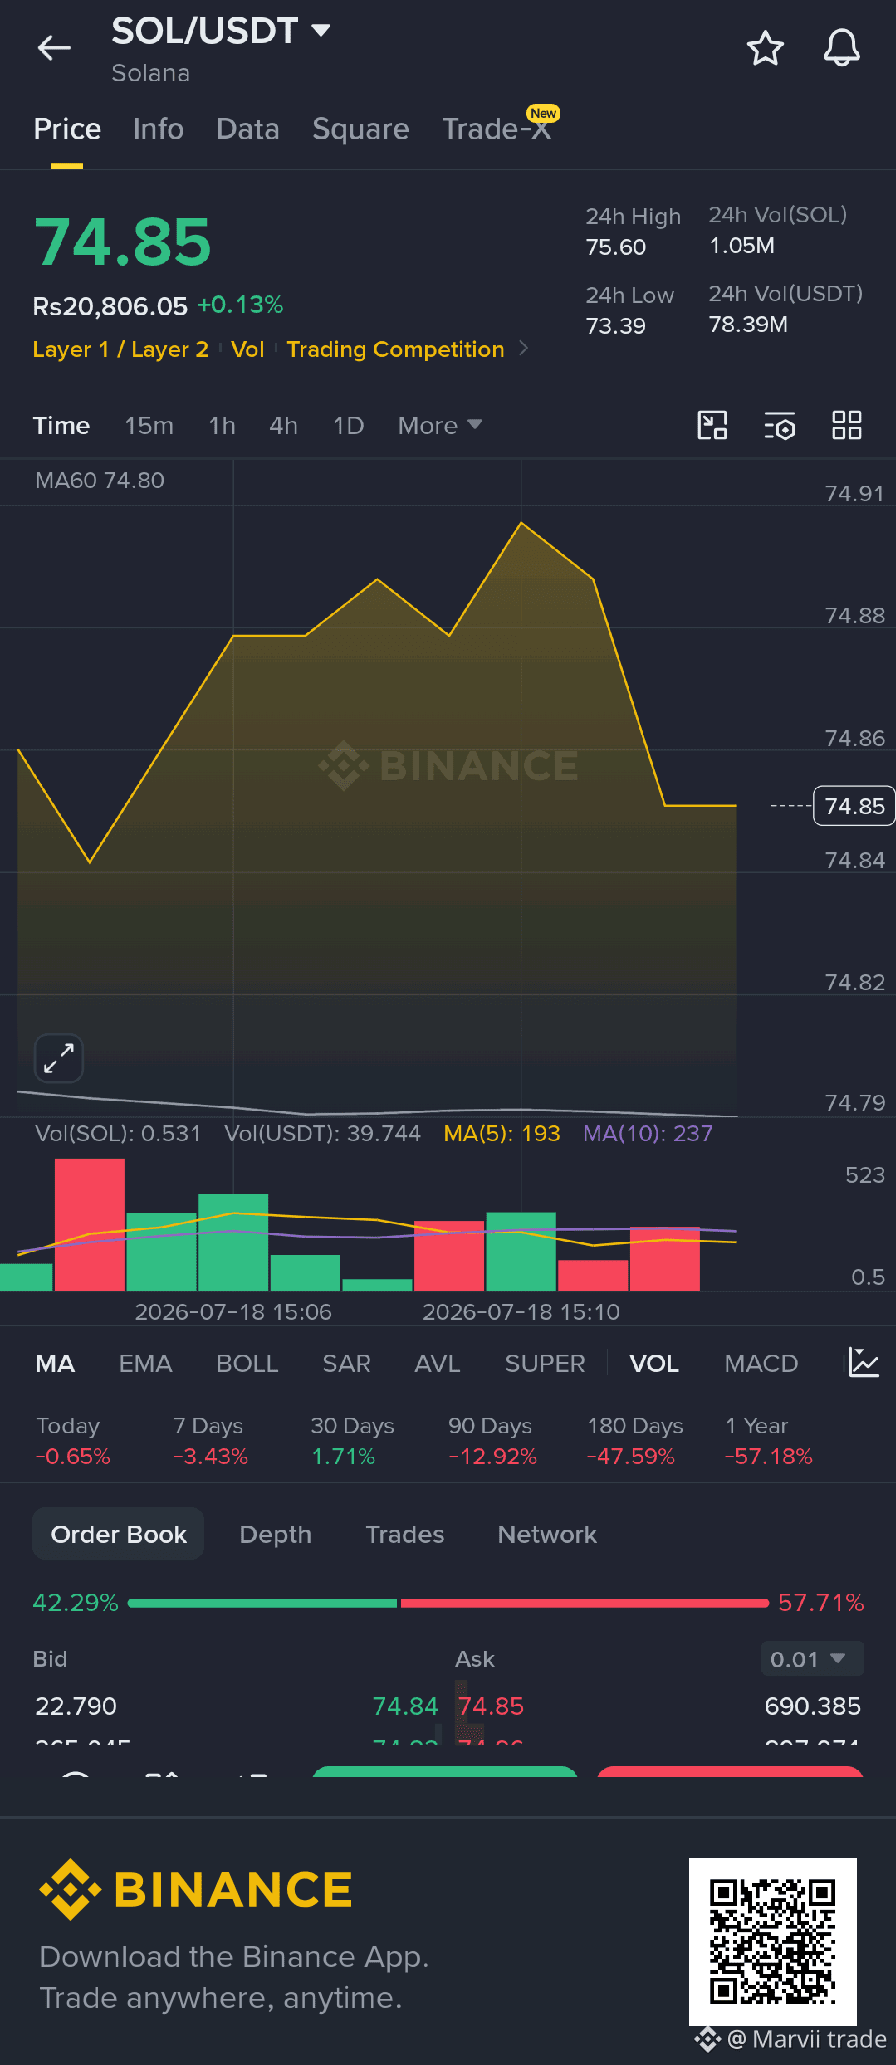The height and width of the screenshot is (2065, 896).
Task: Tap the large 74.85 last price
Action: point(122,243)
